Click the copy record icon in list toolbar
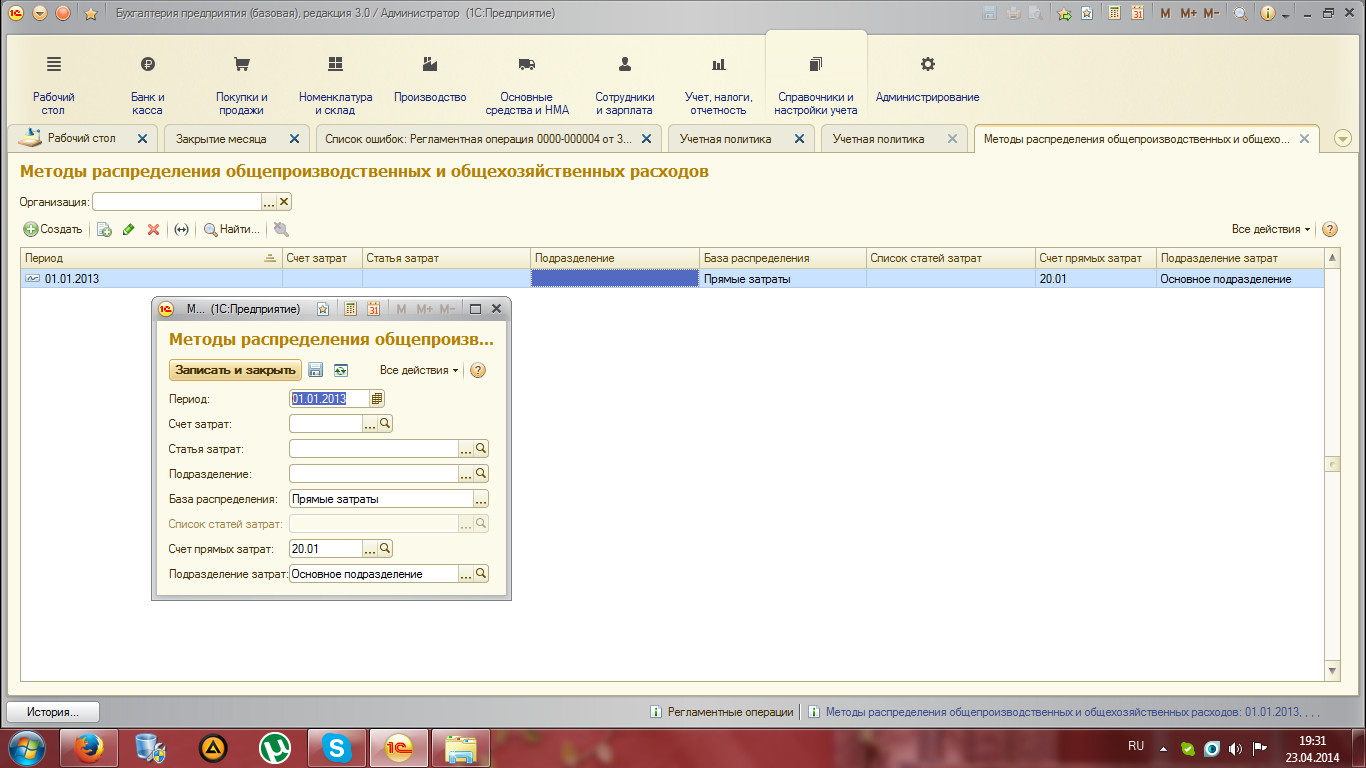This screenshot has height=768, width=1366. click(104, 229)
